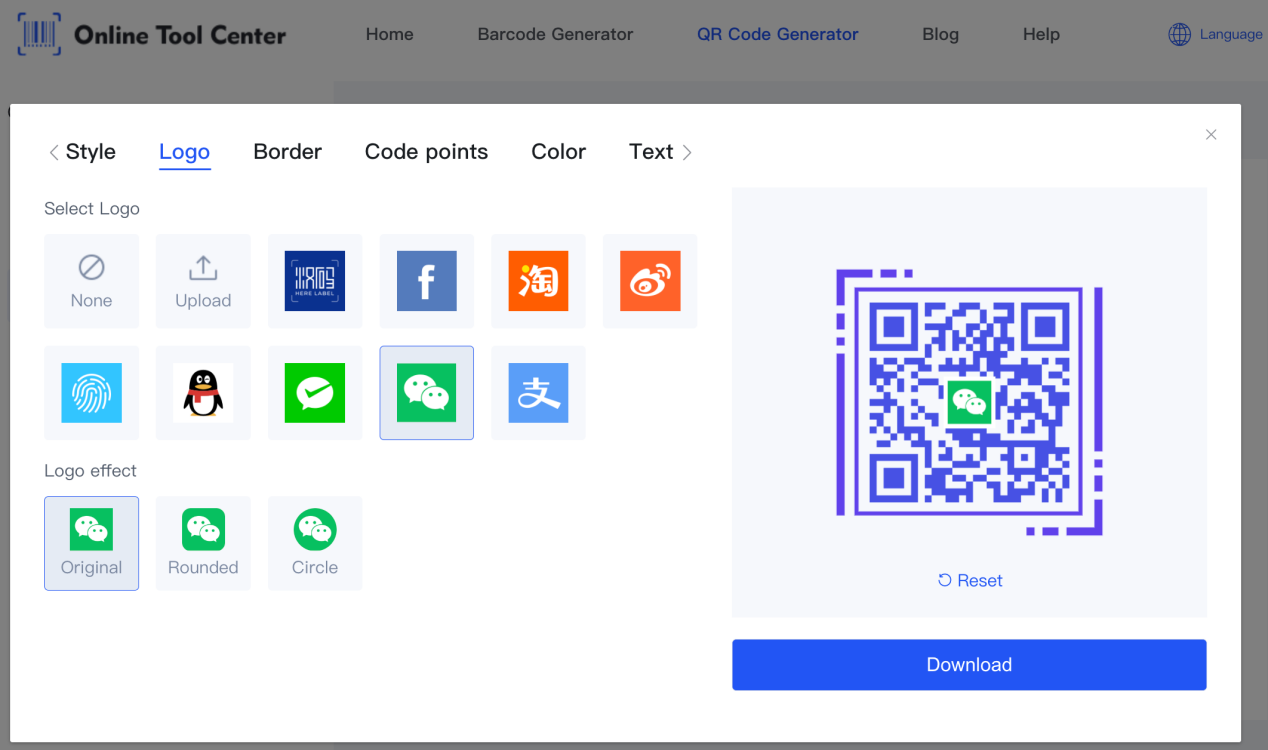
Task: Switch to the Color tab
Action: 558,152
